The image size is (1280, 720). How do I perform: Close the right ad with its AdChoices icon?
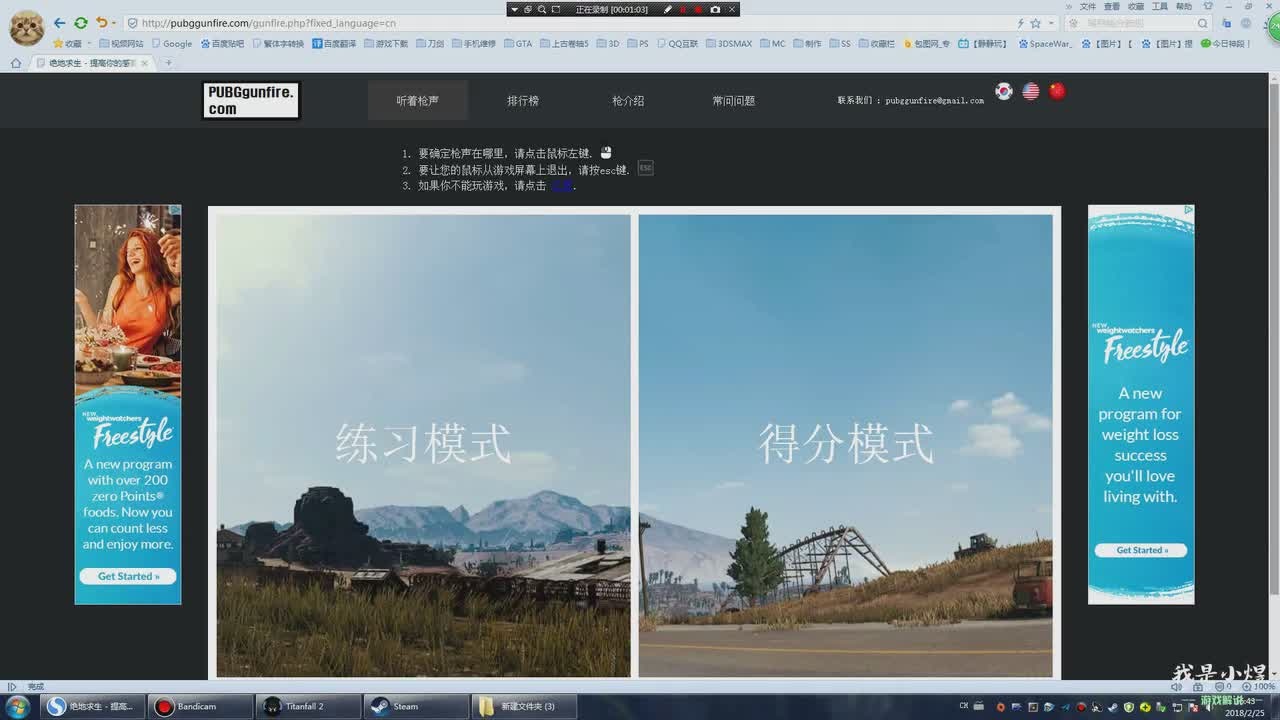(1189, 210)
